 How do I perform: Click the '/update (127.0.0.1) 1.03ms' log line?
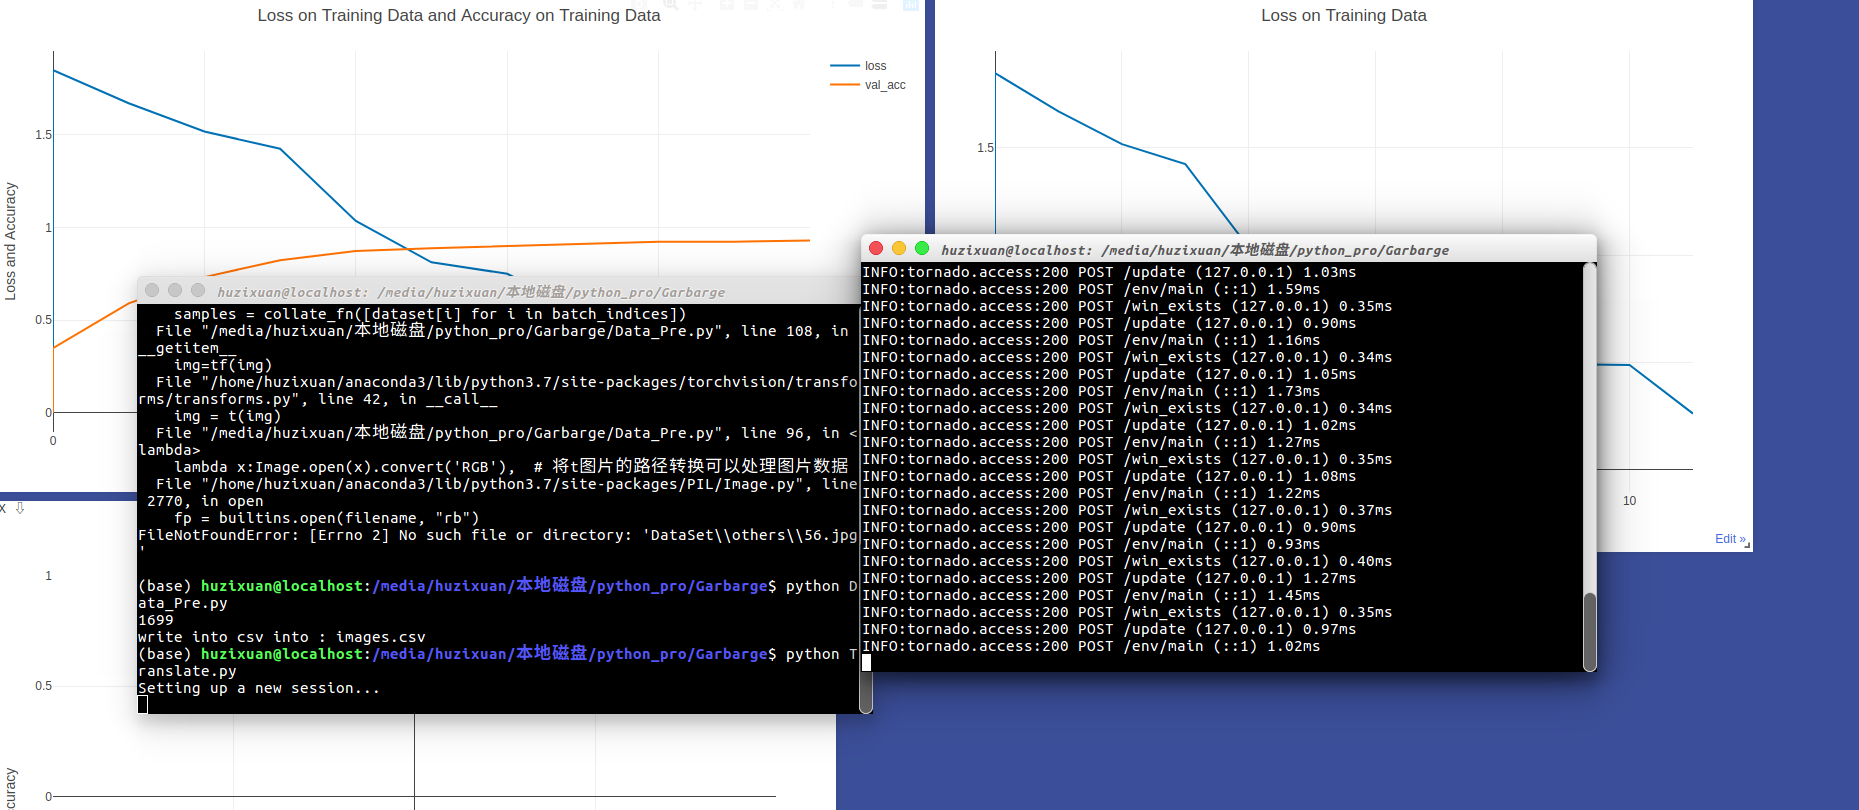click(1109, 272)
